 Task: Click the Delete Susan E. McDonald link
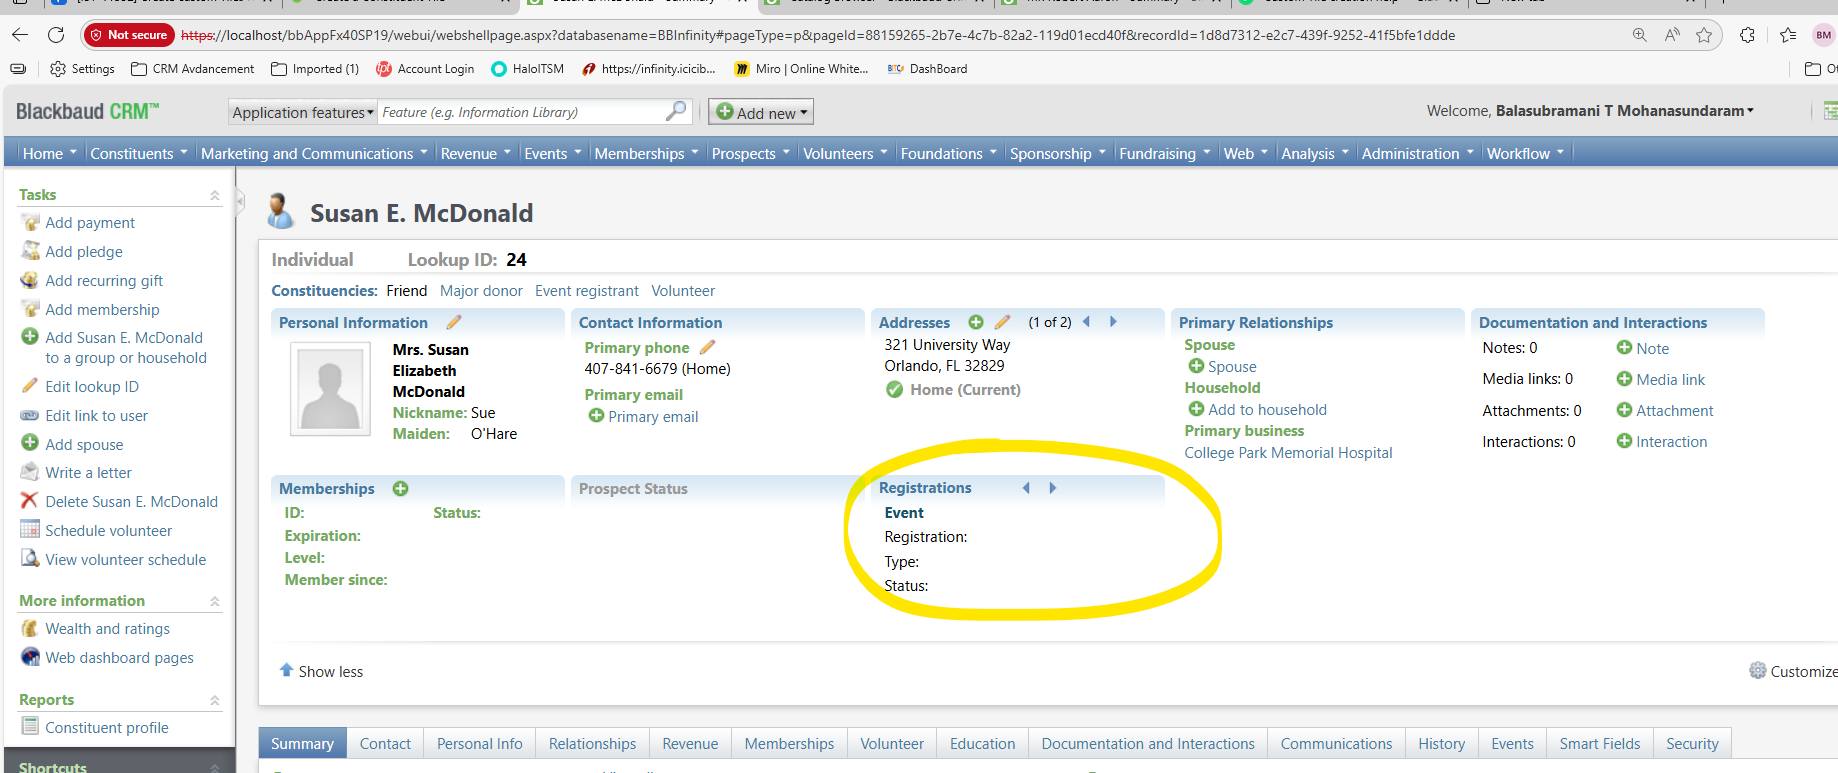pos(131,502)
